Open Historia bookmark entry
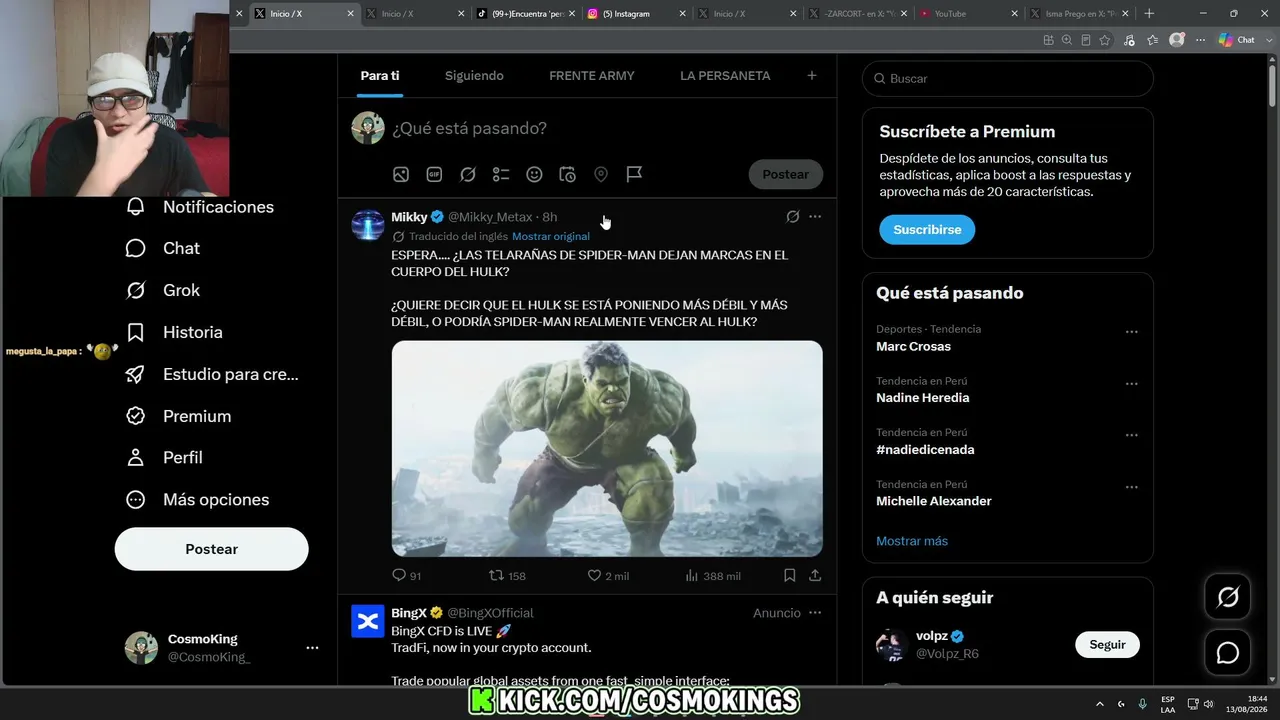This screenshot has width=1280, height=720. click(x=173, y=332)
